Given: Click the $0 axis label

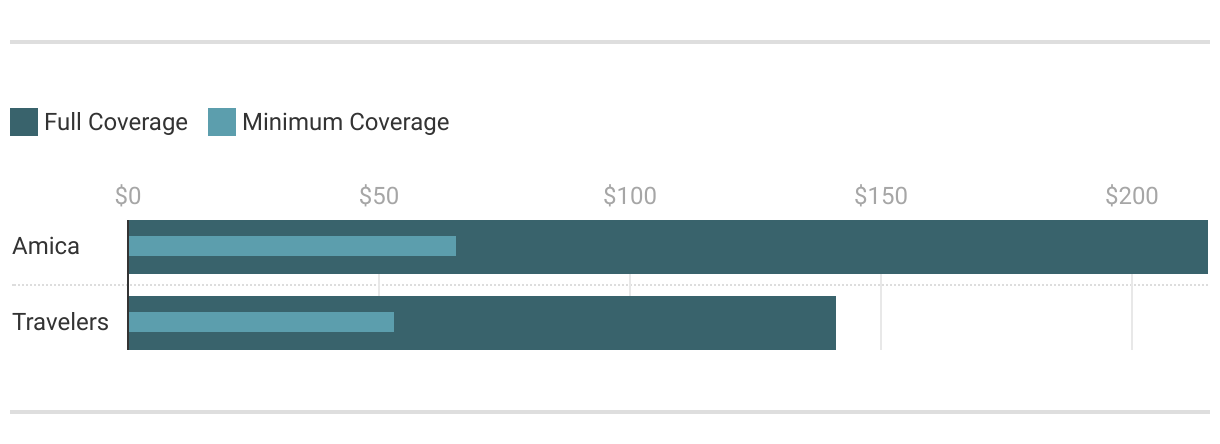Looking at the screenshot, I should click(x=128, y=196).
